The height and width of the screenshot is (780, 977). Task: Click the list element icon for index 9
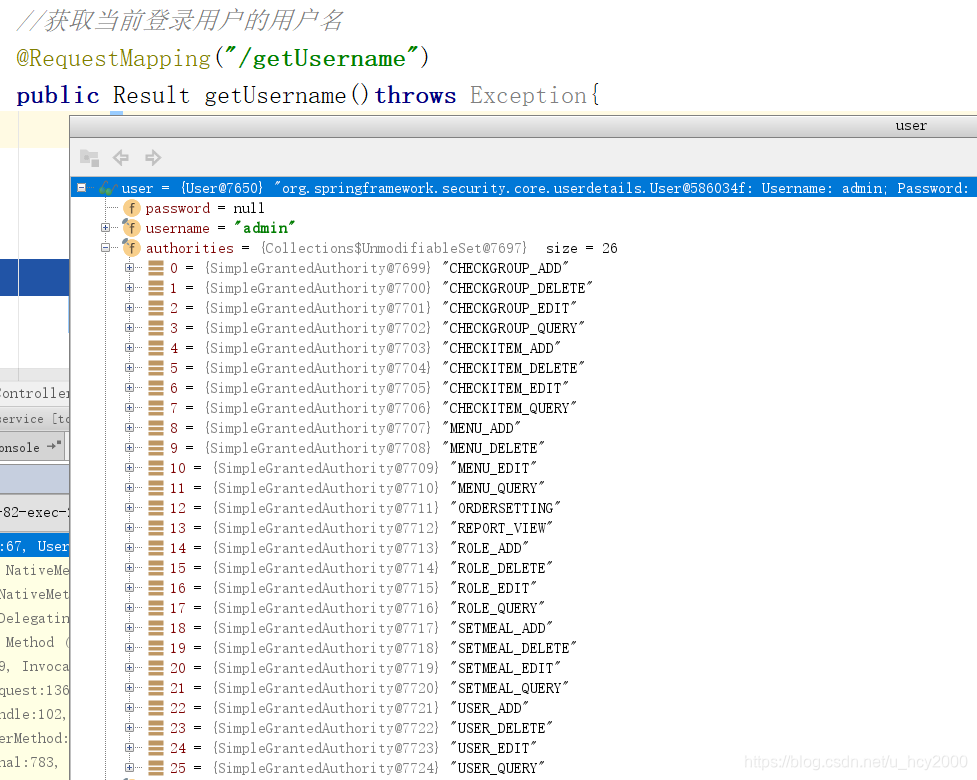pyautogui.click(x=156, y=448)
